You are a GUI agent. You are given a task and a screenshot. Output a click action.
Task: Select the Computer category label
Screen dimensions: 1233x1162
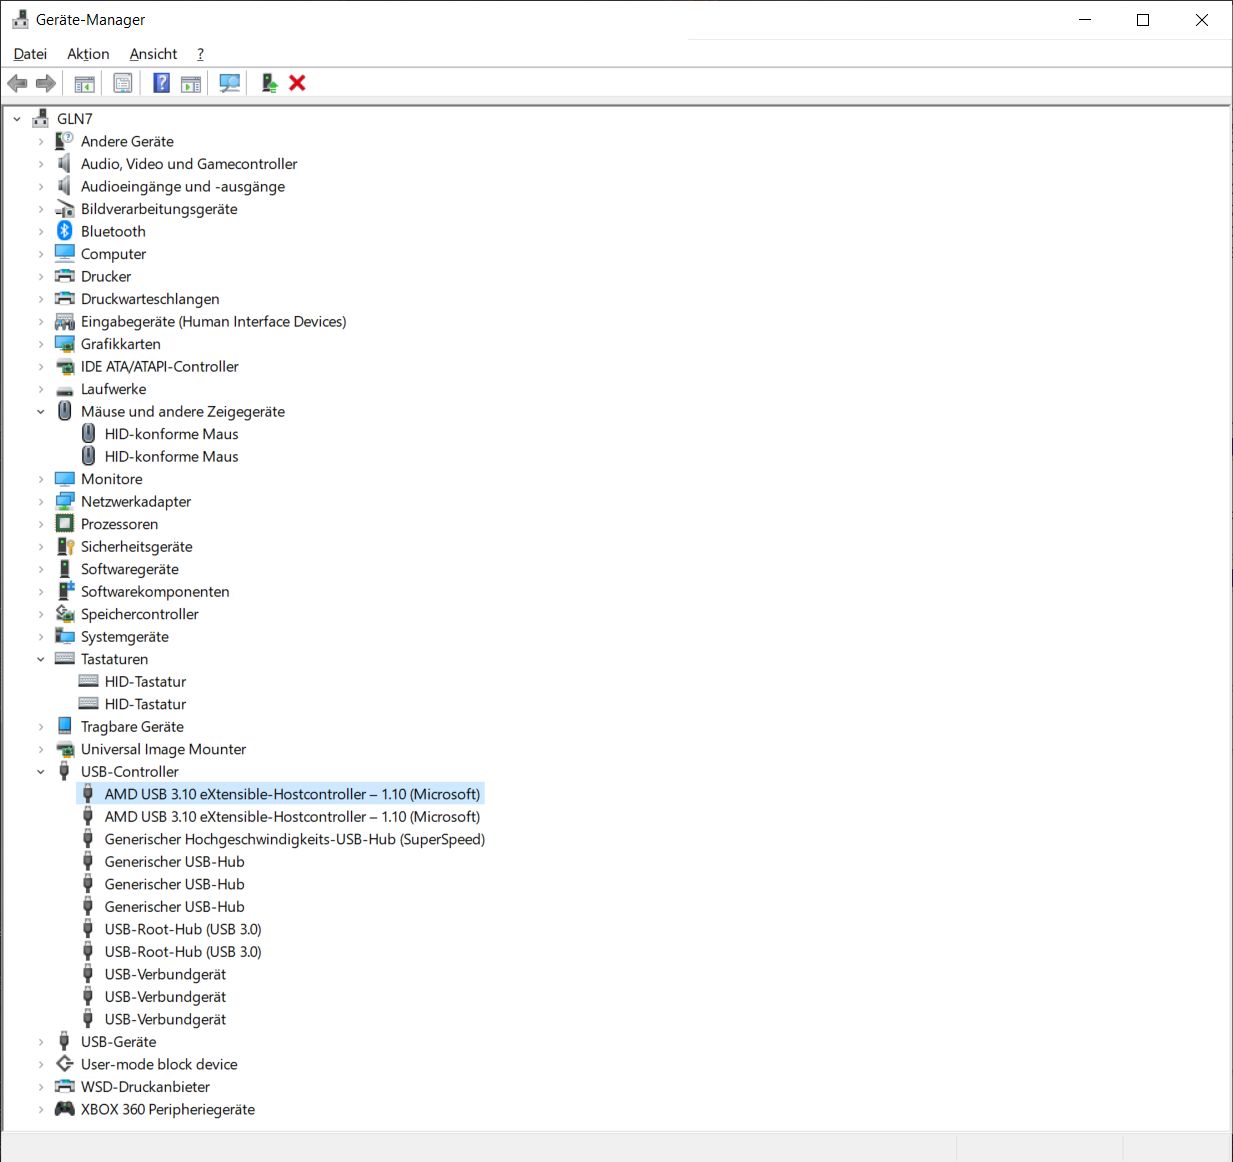point(113,254)
